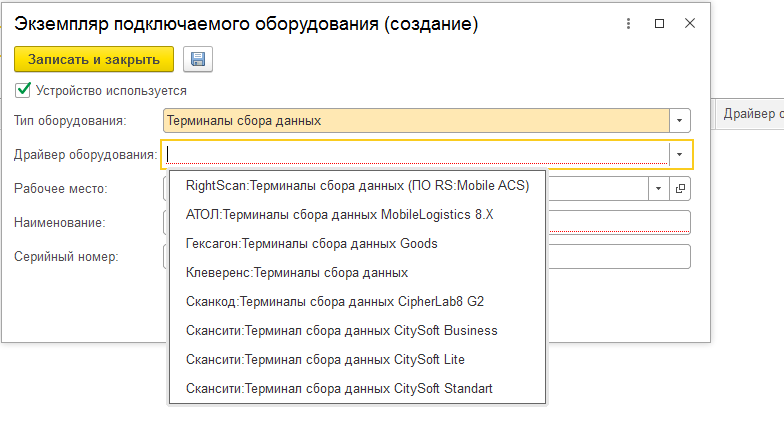Viewport: 784px width, 427px height.
Task: Pick Скансити CitySoft Standart driver
Action: pos(358,388)
